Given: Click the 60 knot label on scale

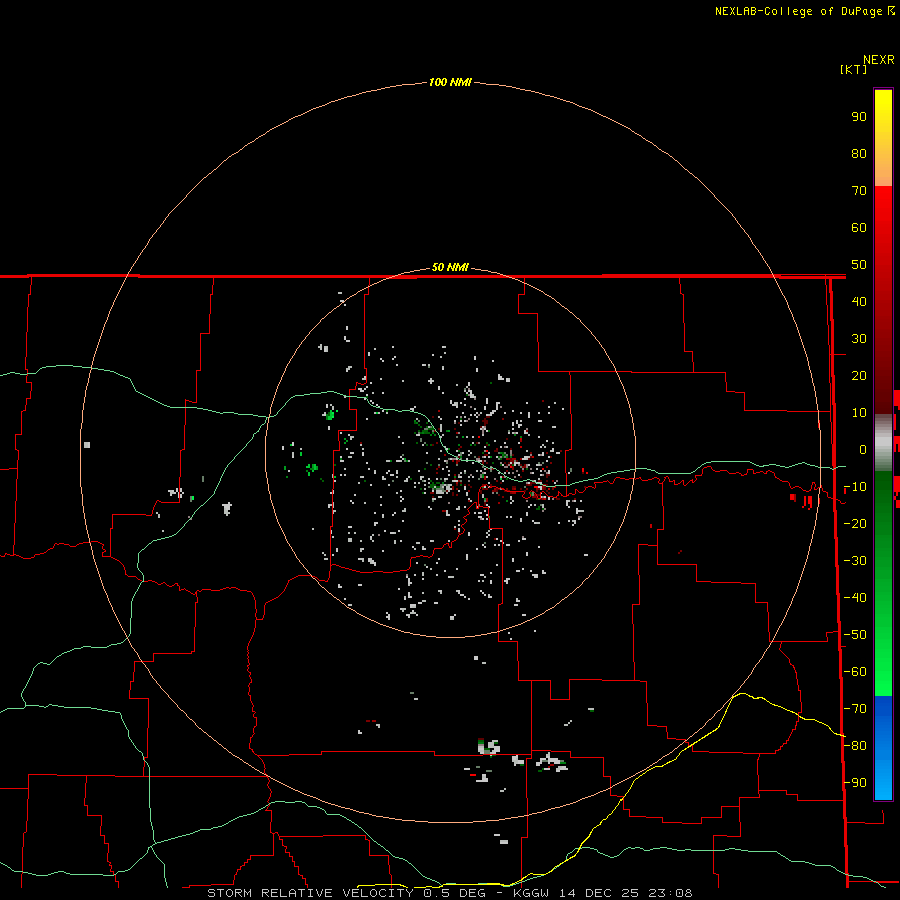Looking at the screenshot, I should pos(859,228).
